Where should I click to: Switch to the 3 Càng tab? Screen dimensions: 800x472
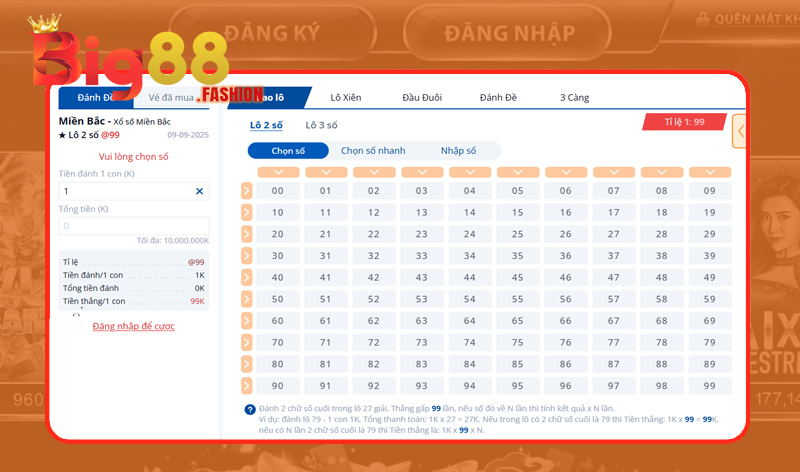click(x=574, y=98)
